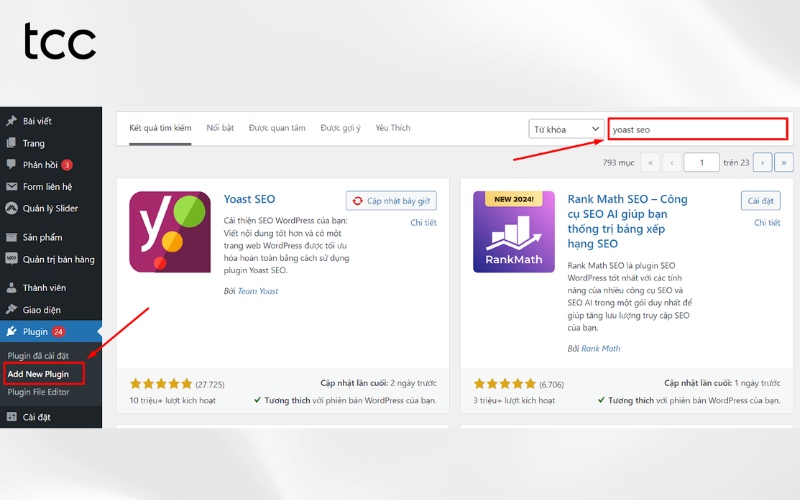The width and height of the screenshot is (800, 500).
Task: Click the tcc logo
Action: click(60, 41)
